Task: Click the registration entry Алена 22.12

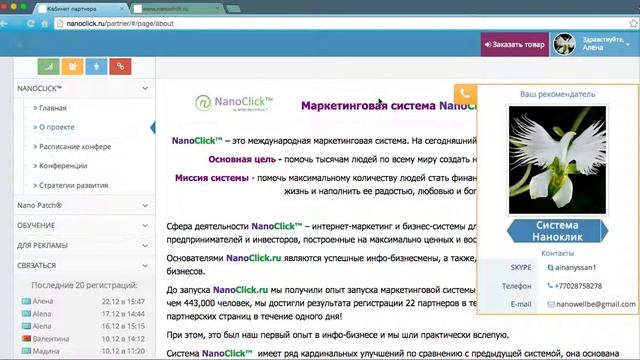Action: [x=84, y=301]
